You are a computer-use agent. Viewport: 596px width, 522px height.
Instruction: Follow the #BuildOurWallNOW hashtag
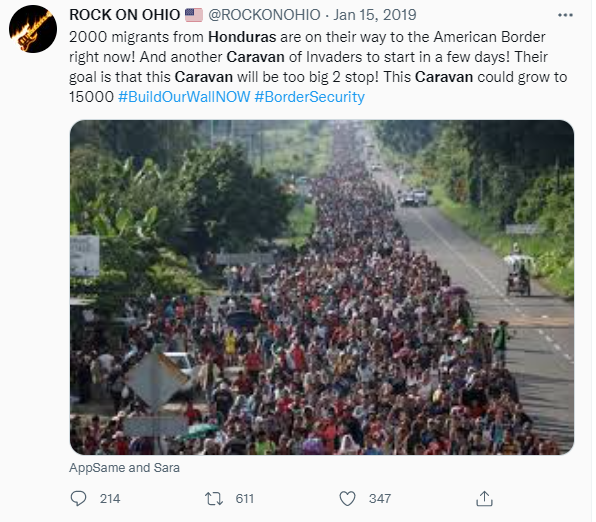point(184,97)
